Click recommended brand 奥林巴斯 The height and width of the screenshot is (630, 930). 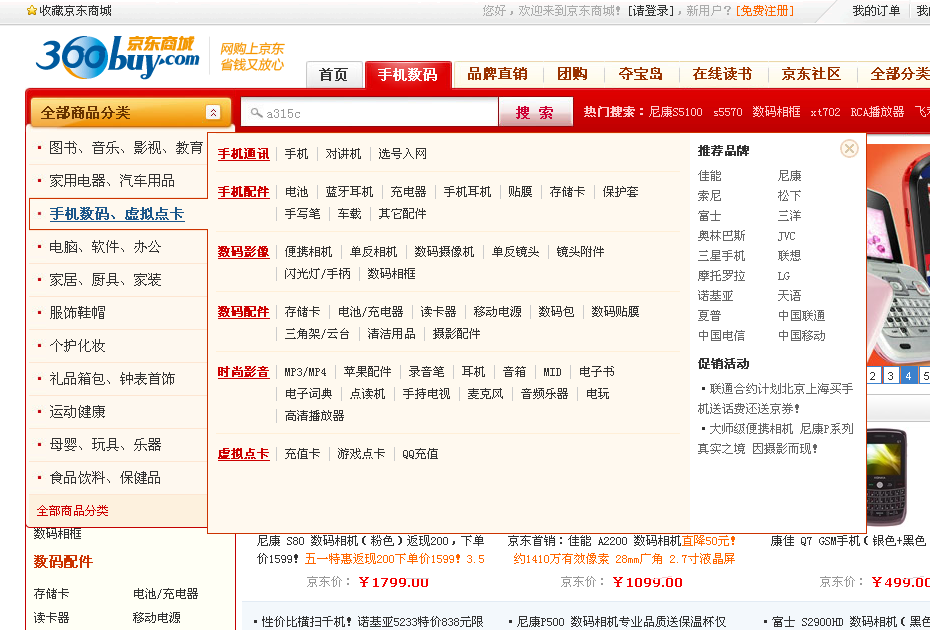pos(721,236)
